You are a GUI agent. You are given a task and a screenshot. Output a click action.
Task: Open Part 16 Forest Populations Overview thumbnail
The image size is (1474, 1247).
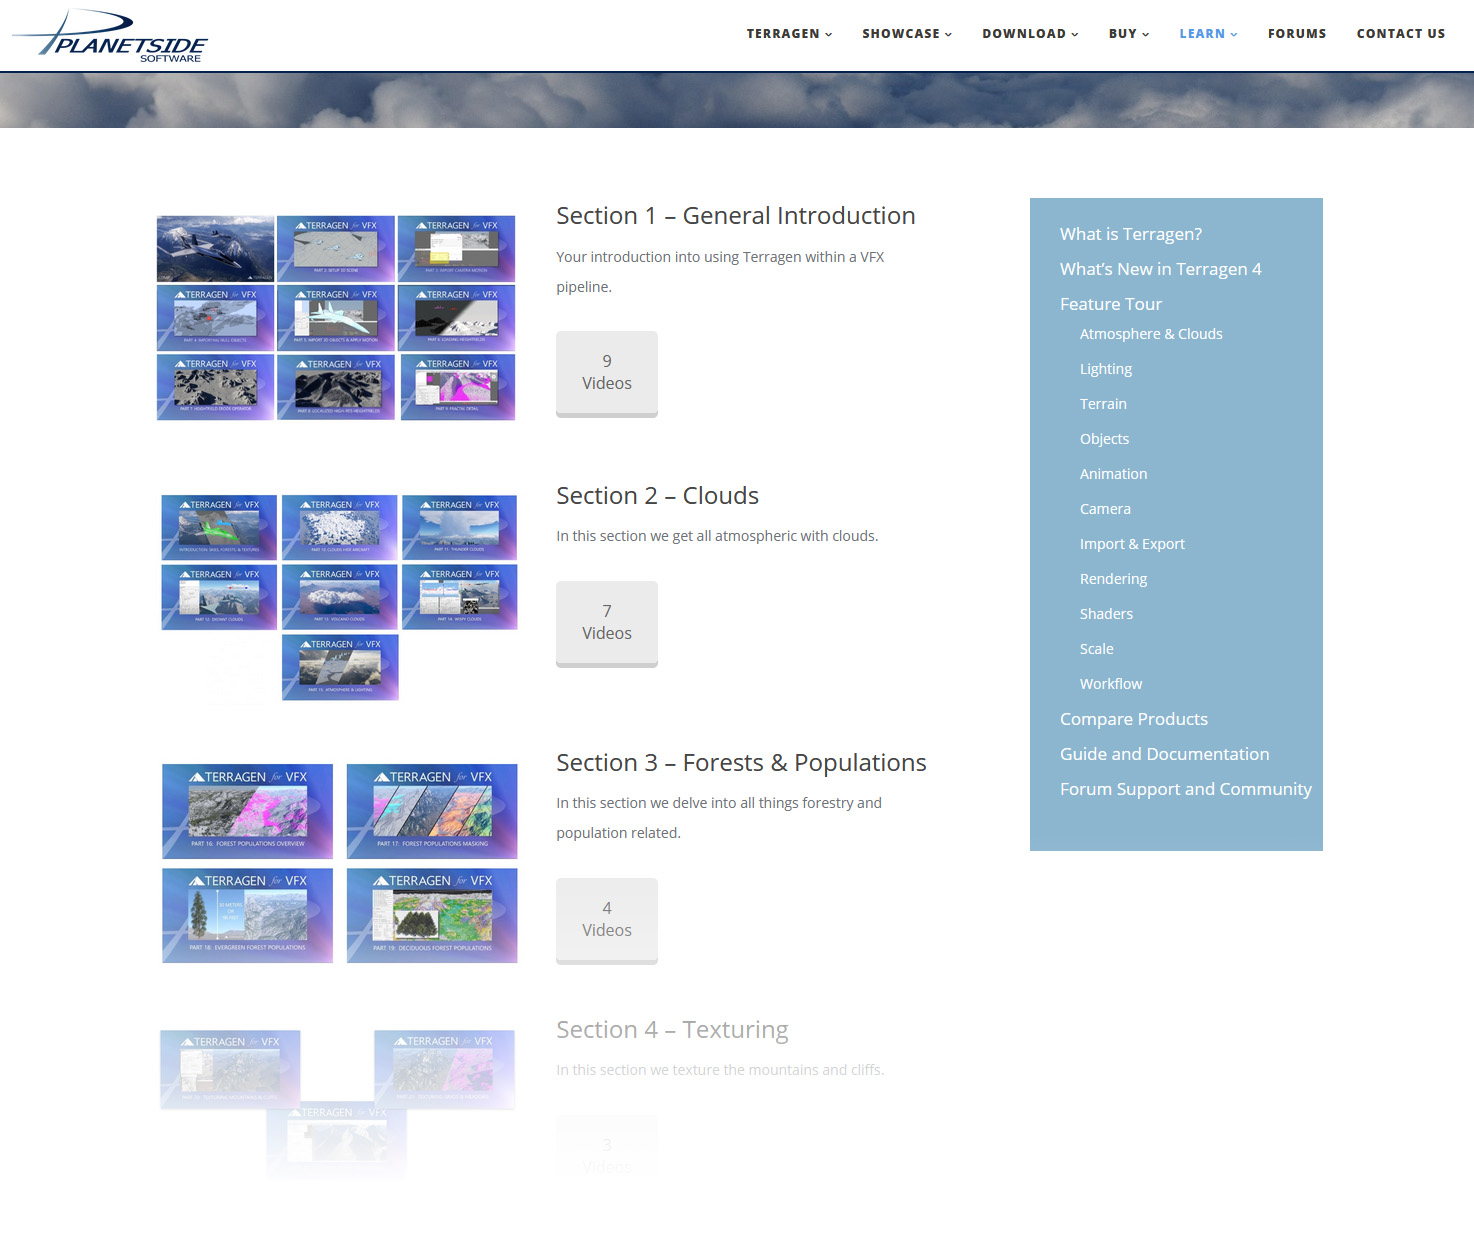248,811
